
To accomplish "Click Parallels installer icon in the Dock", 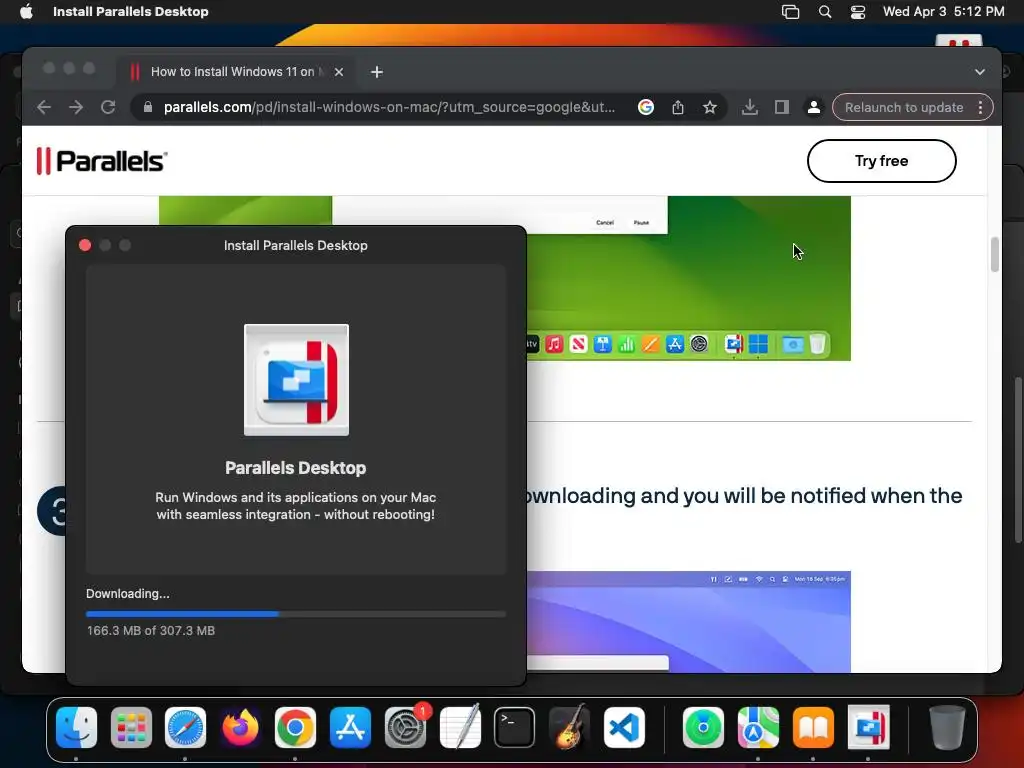I will point(868,727).
